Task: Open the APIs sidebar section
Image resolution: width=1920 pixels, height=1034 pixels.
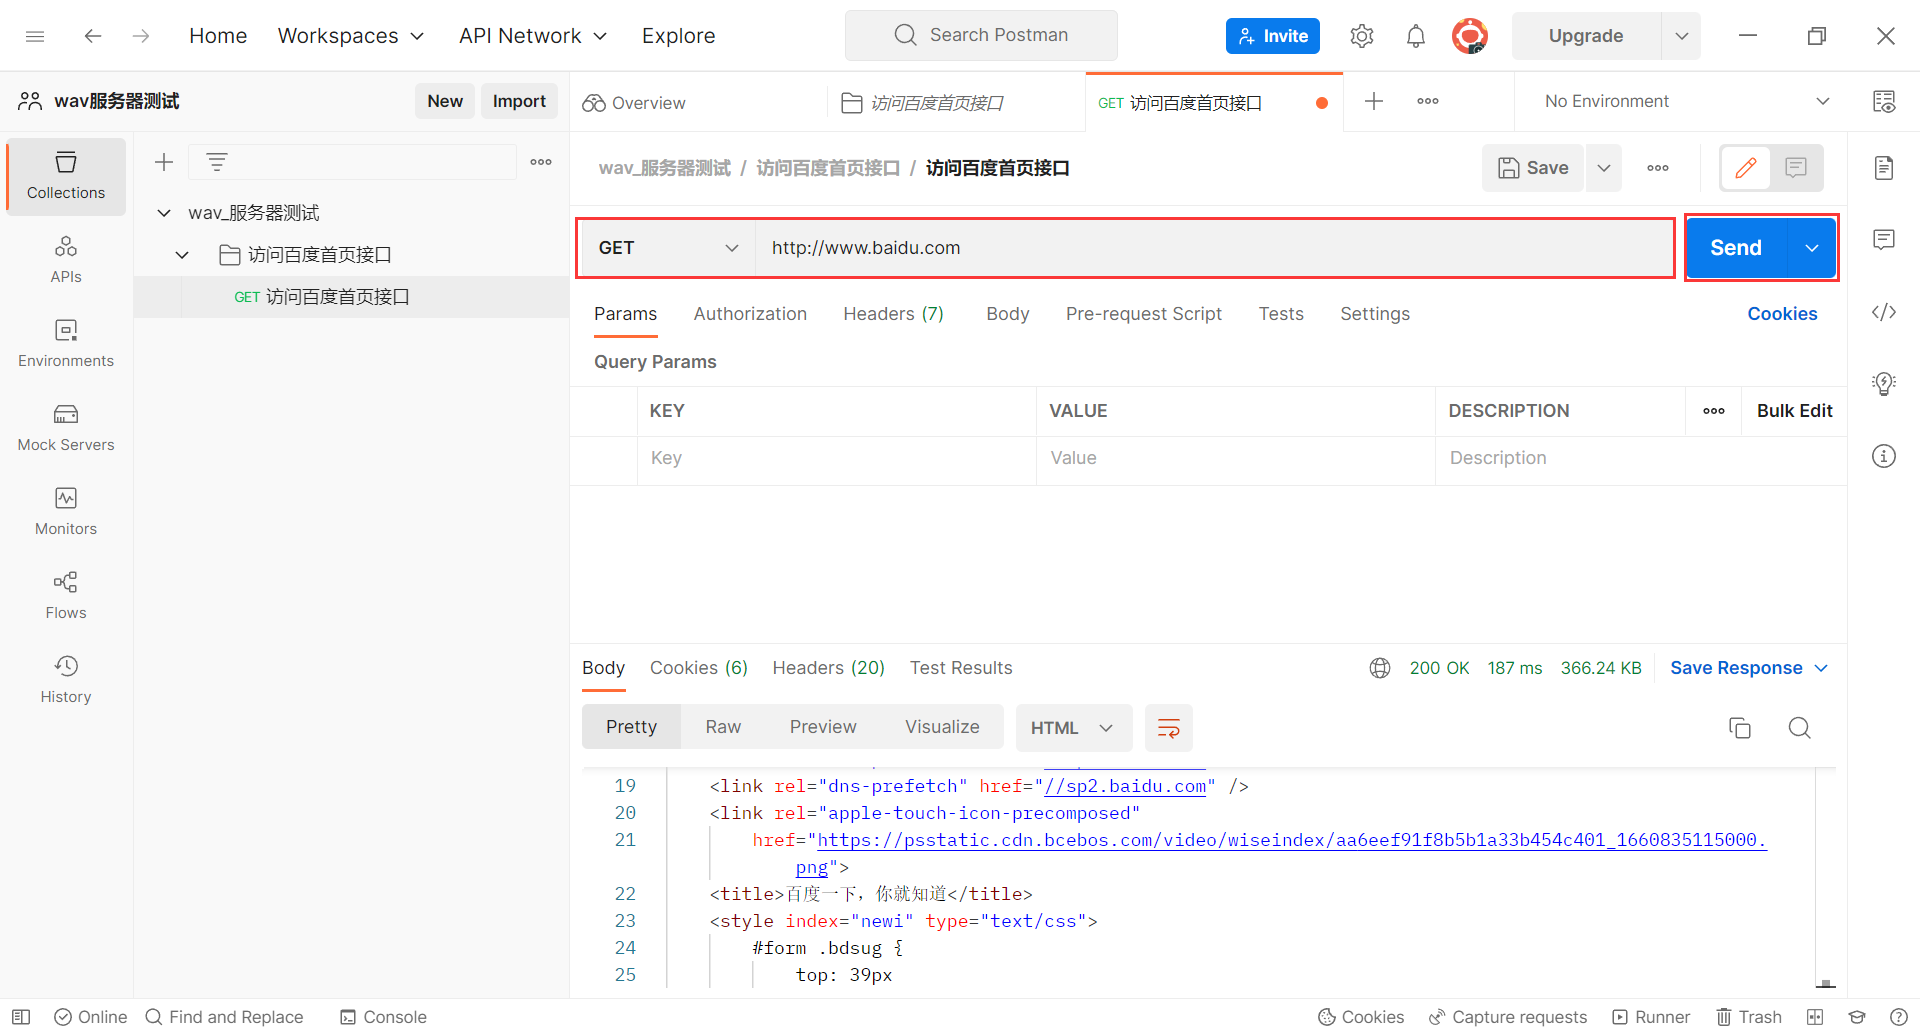Action: (x=66, y=260)
